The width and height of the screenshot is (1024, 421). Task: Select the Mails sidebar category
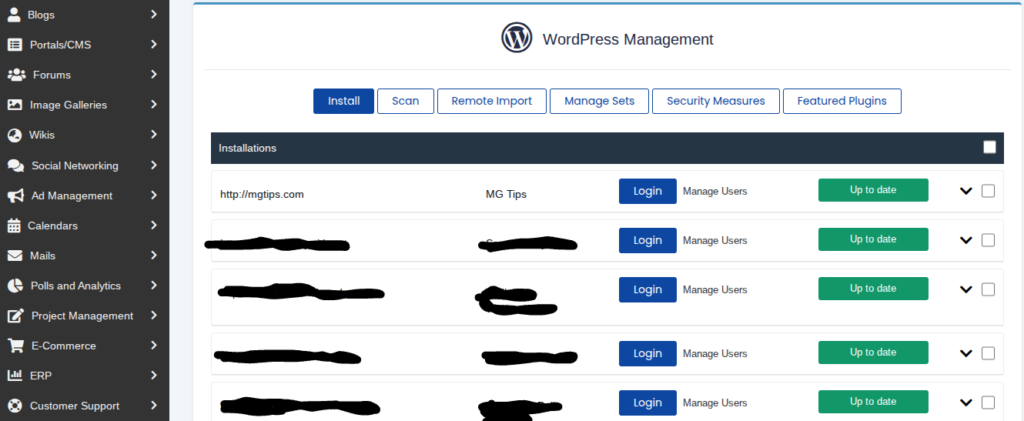click(84, 256)
